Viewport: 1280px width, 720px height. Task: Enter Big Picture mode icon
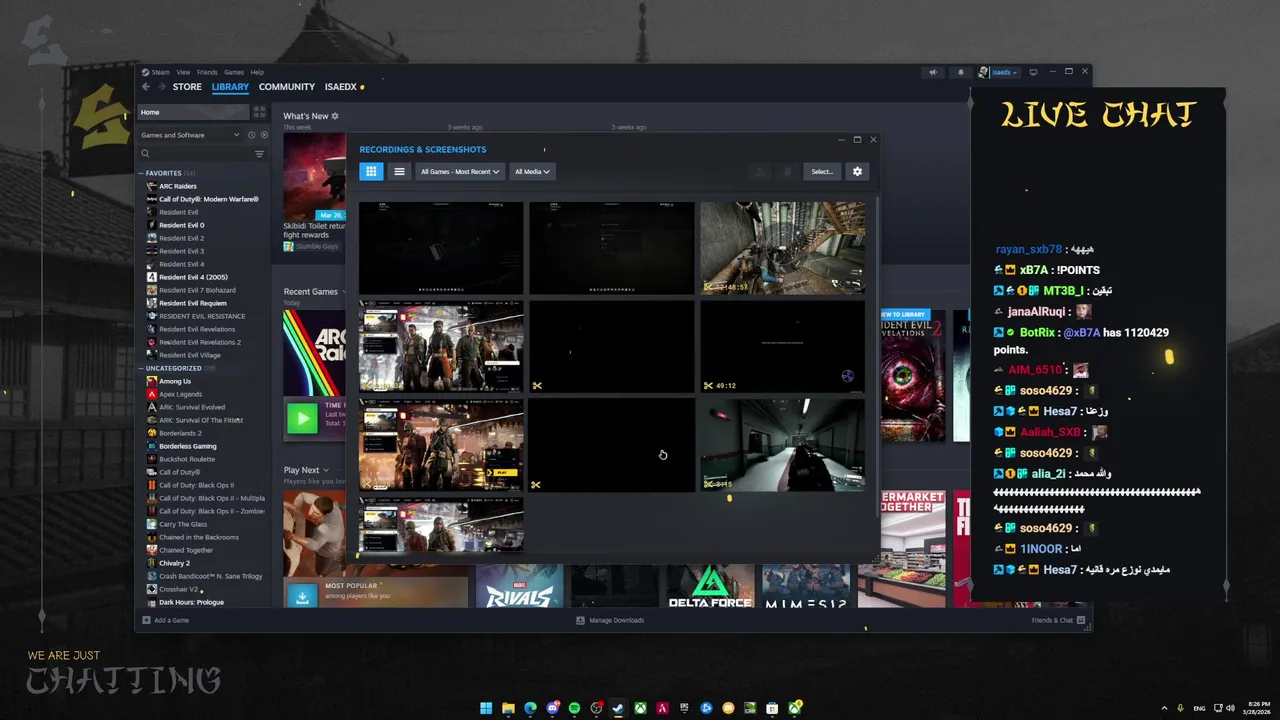point(1033,72)
